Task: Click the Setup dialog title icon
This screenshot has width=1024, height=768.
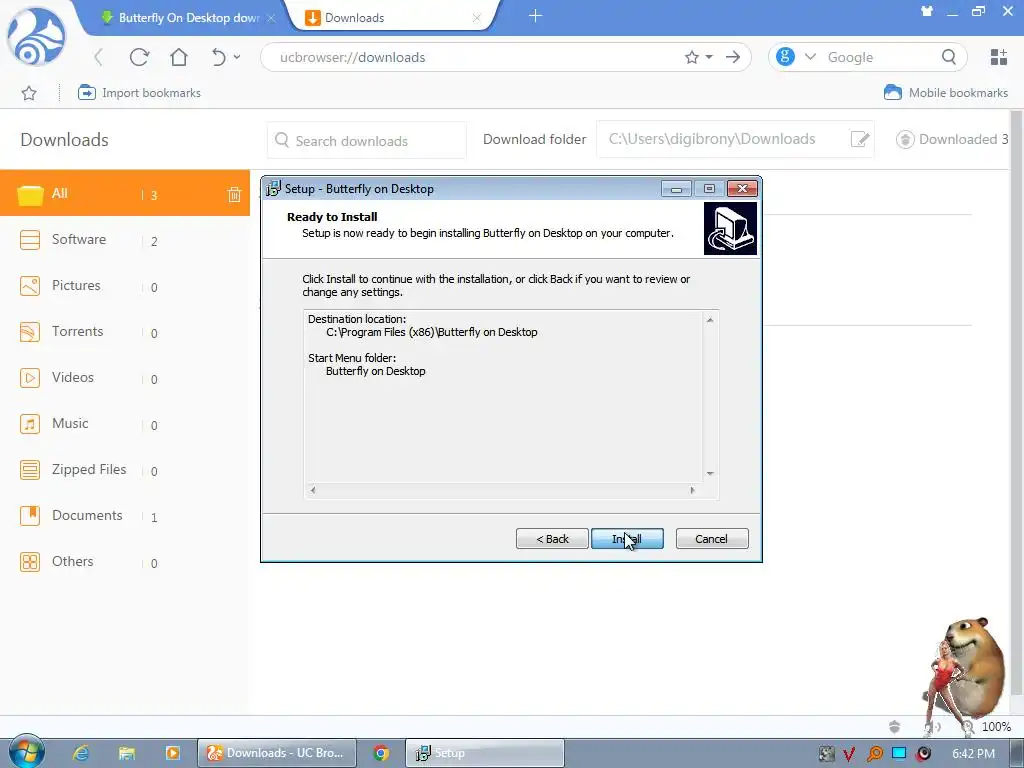Action: click(x=273, y=189)
